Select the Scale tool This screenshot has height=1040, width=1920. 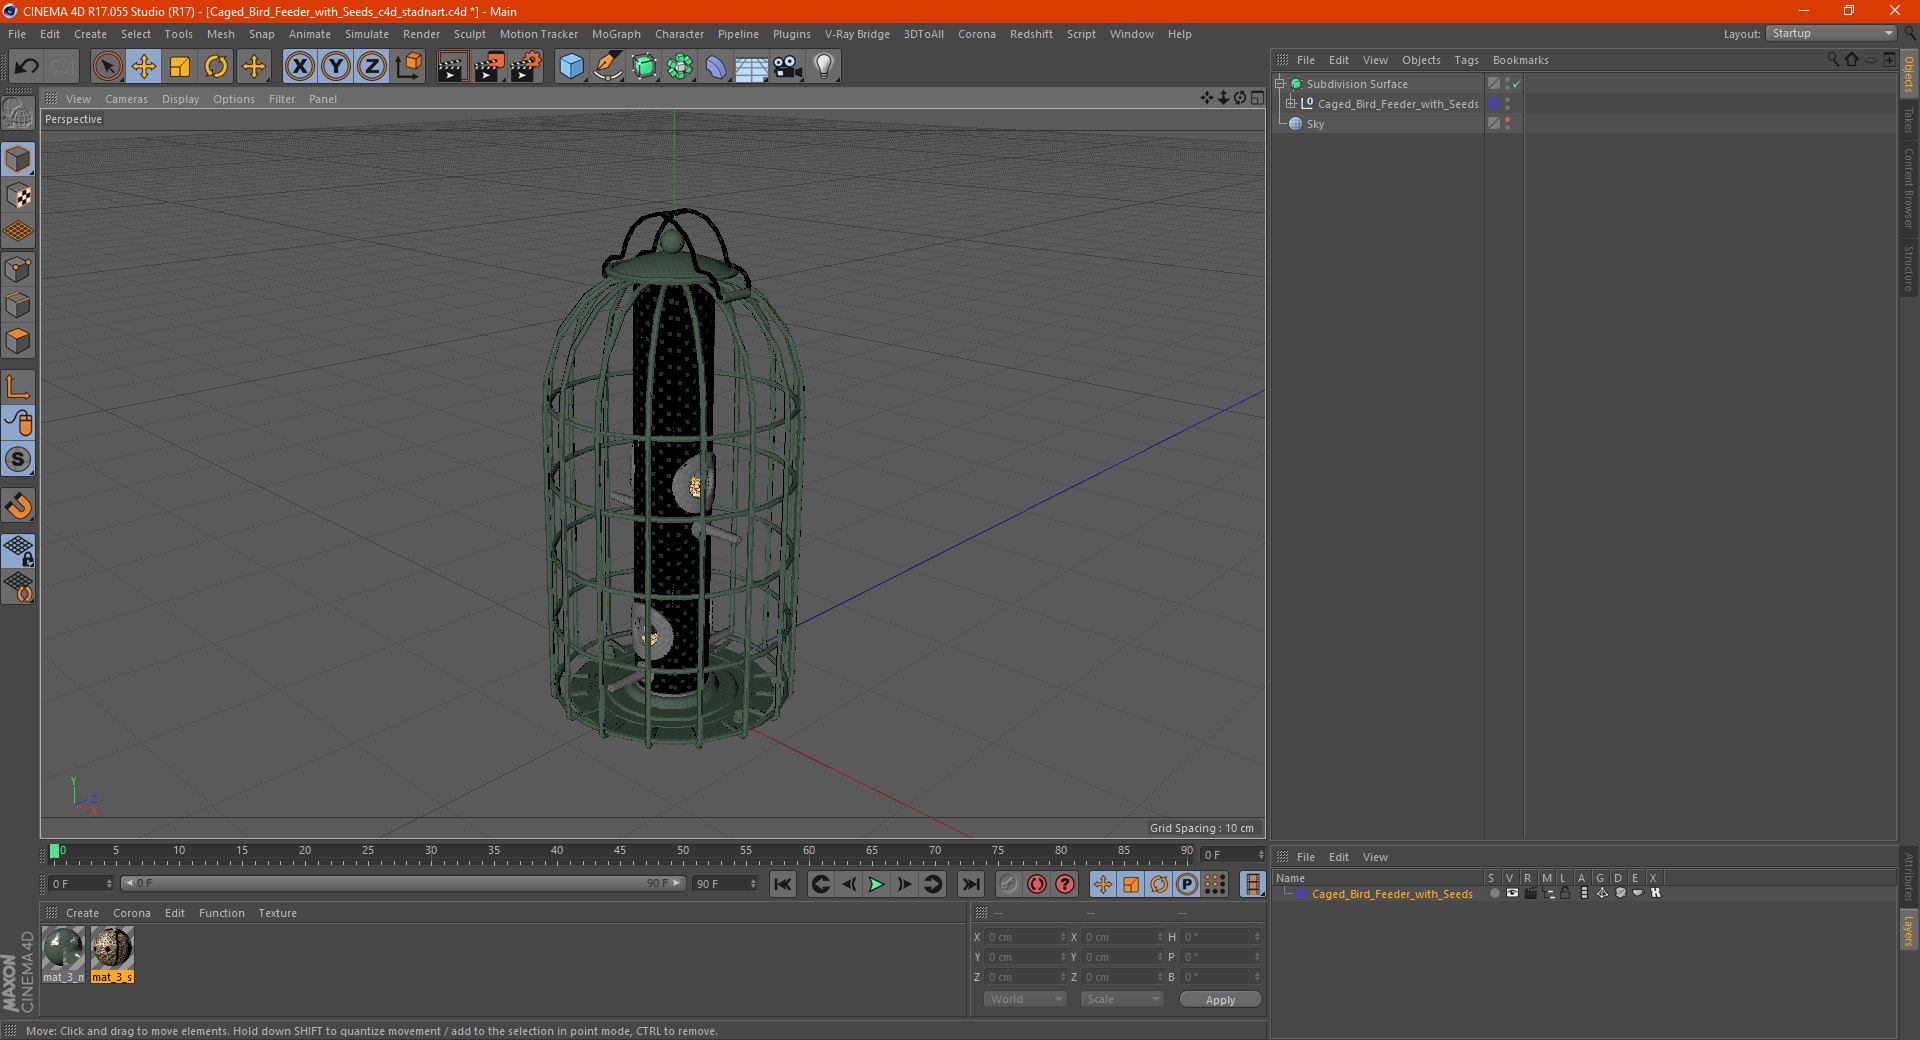(x=180, y=67)
